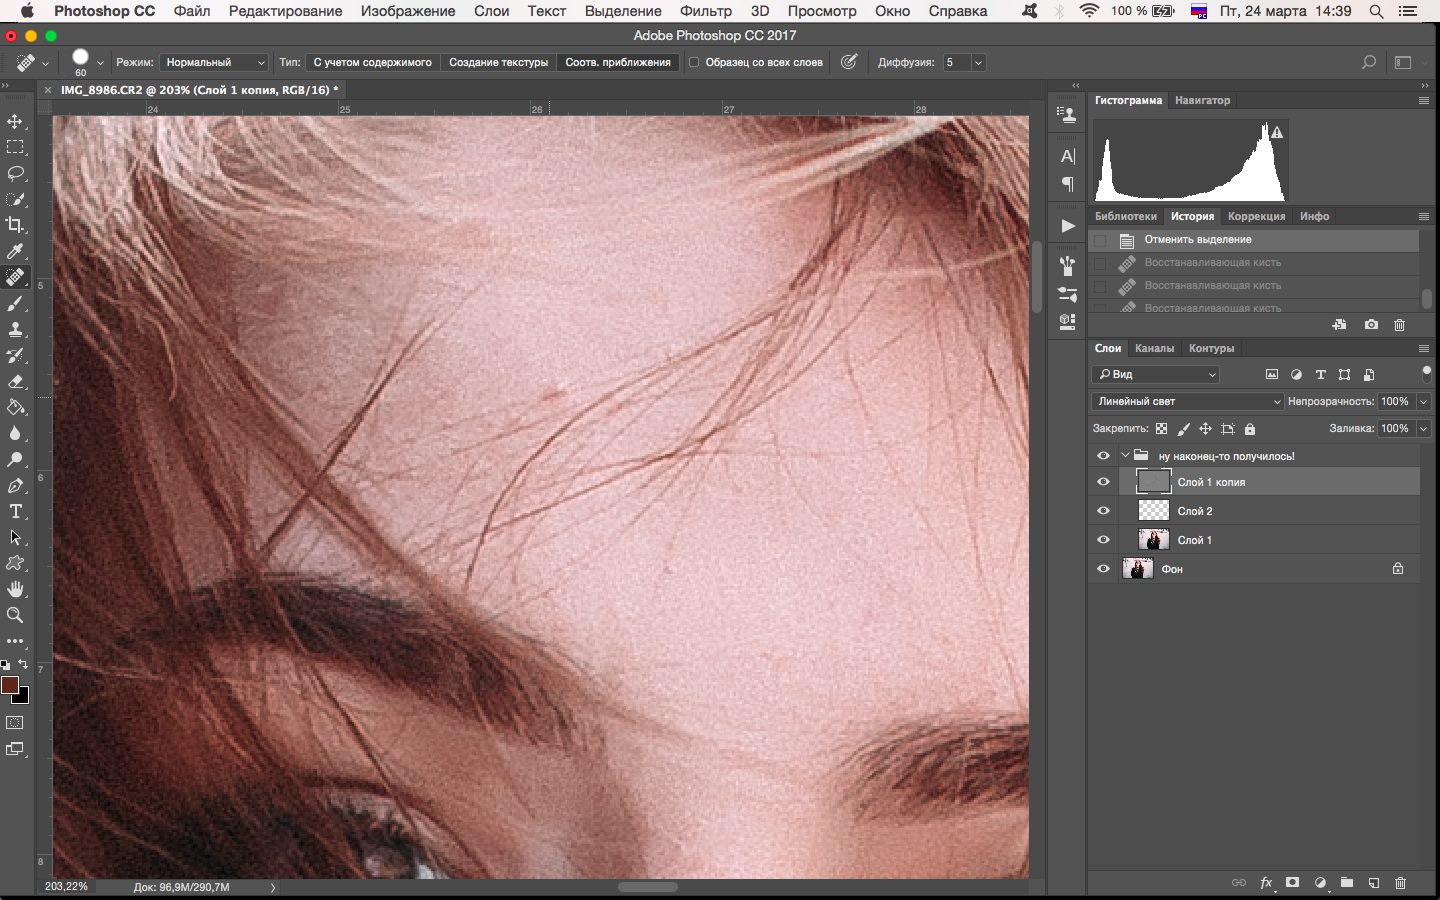Screen dimensions: 1440x900
Task: Click the foreground color swatch
Action: (10, 685)
